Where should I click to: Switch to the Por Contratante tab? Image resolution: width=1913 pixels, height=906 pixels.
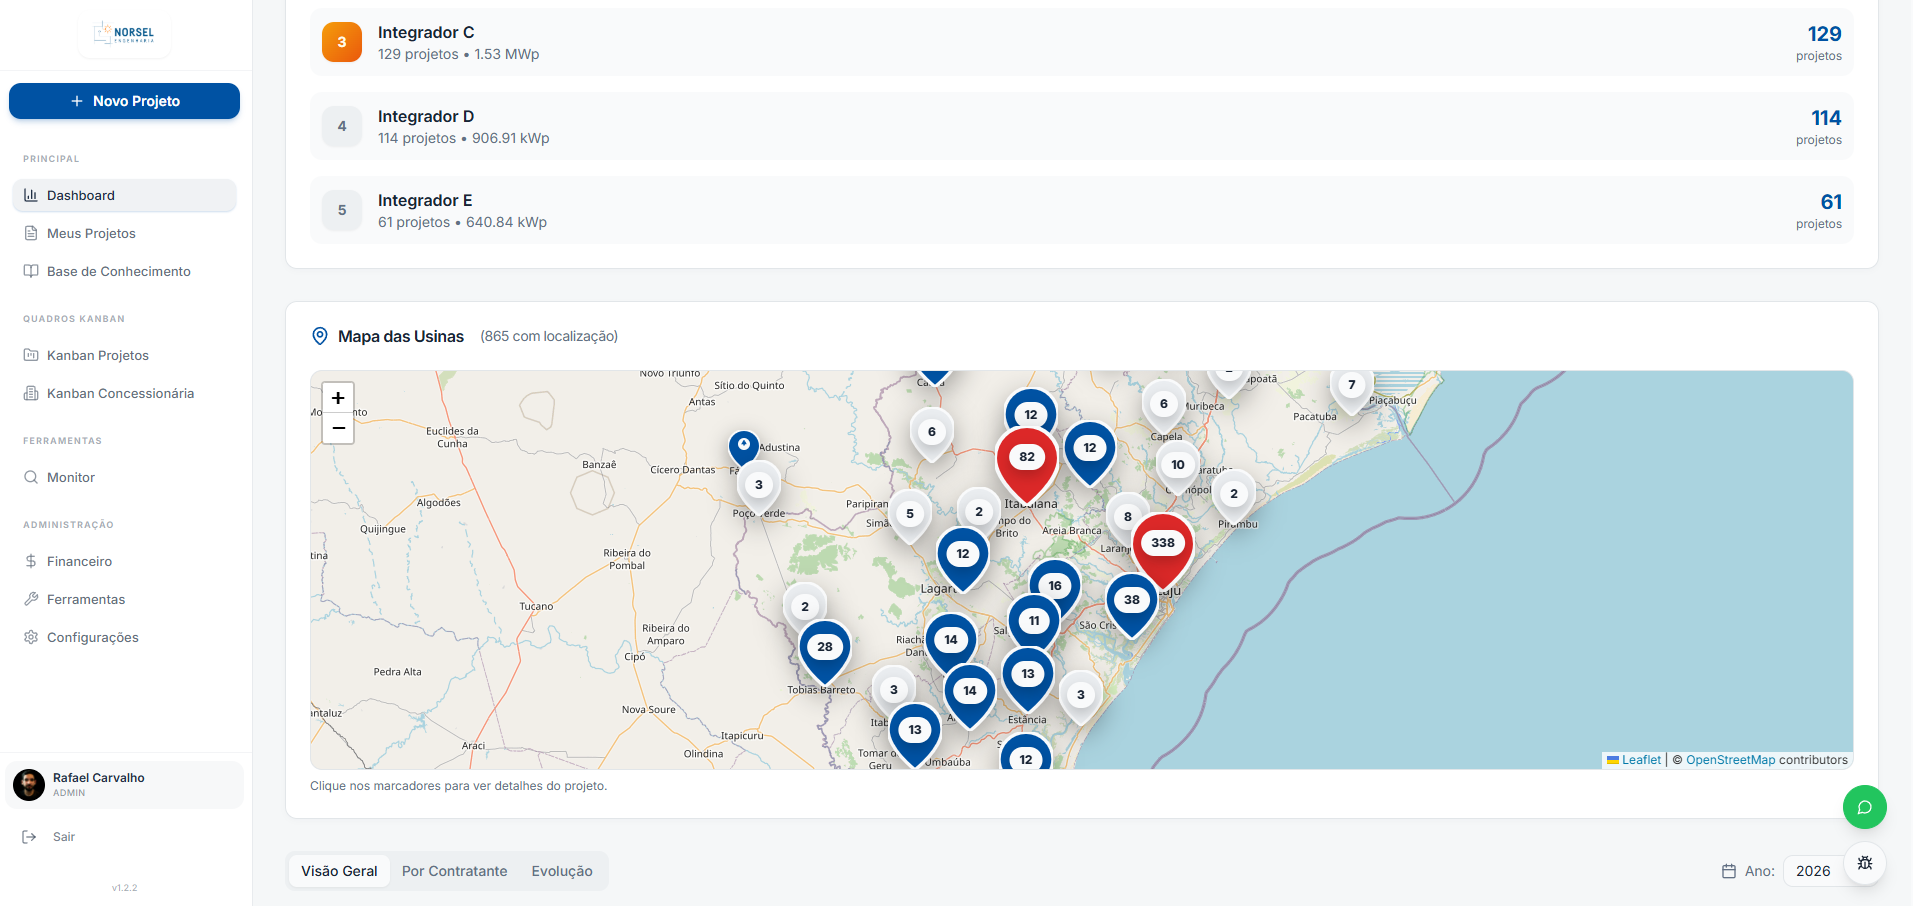click(x=454, y=871)
